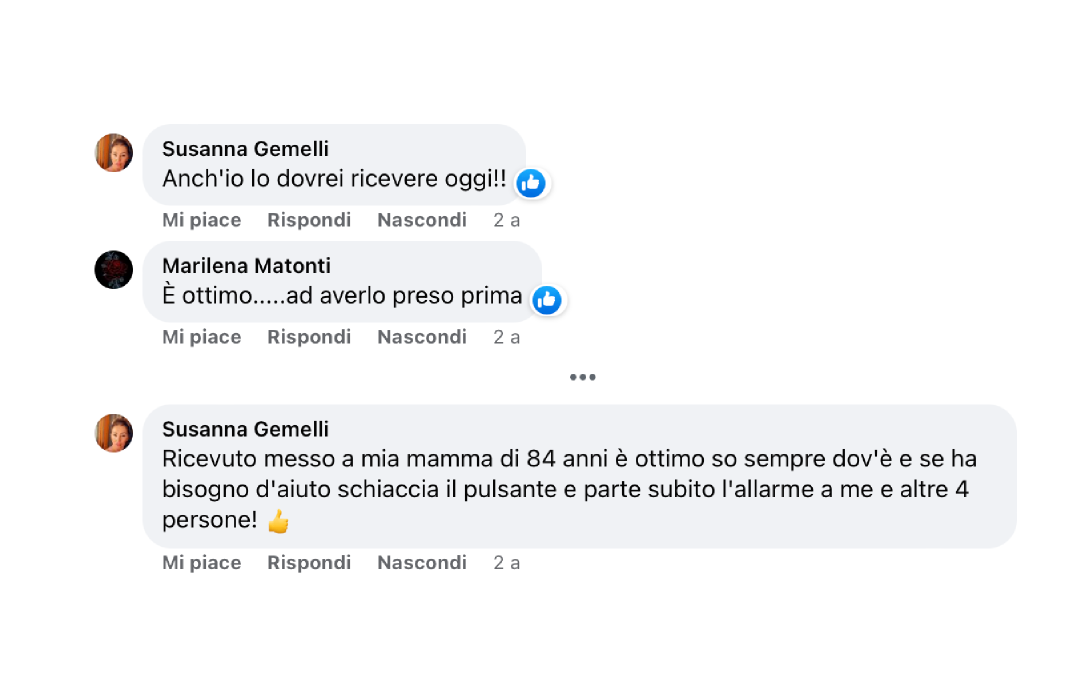
Task: Reply to Marilena Matonti's comment
Action: pyautogui.click(x=309, y=337)
